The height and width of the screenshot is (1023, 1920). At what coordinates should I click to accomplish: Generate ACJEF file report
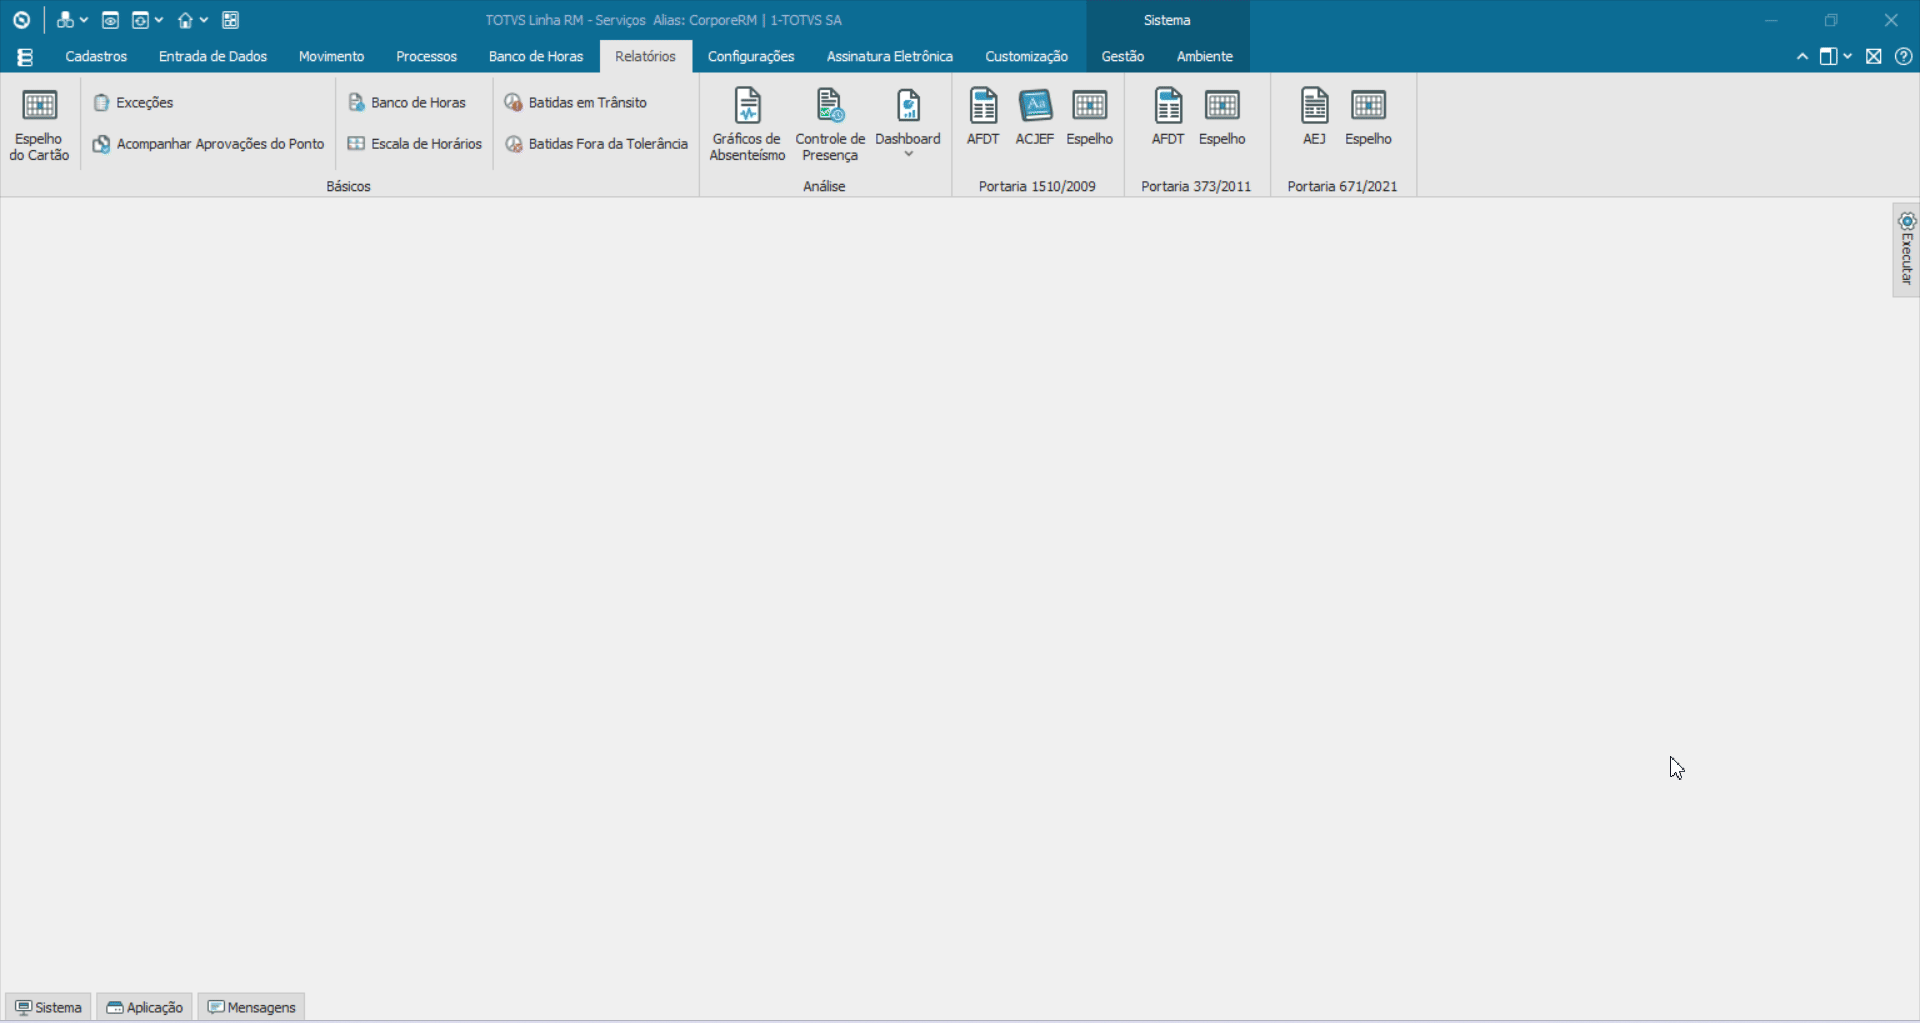pyautogui.click(x=1035, y=118)
